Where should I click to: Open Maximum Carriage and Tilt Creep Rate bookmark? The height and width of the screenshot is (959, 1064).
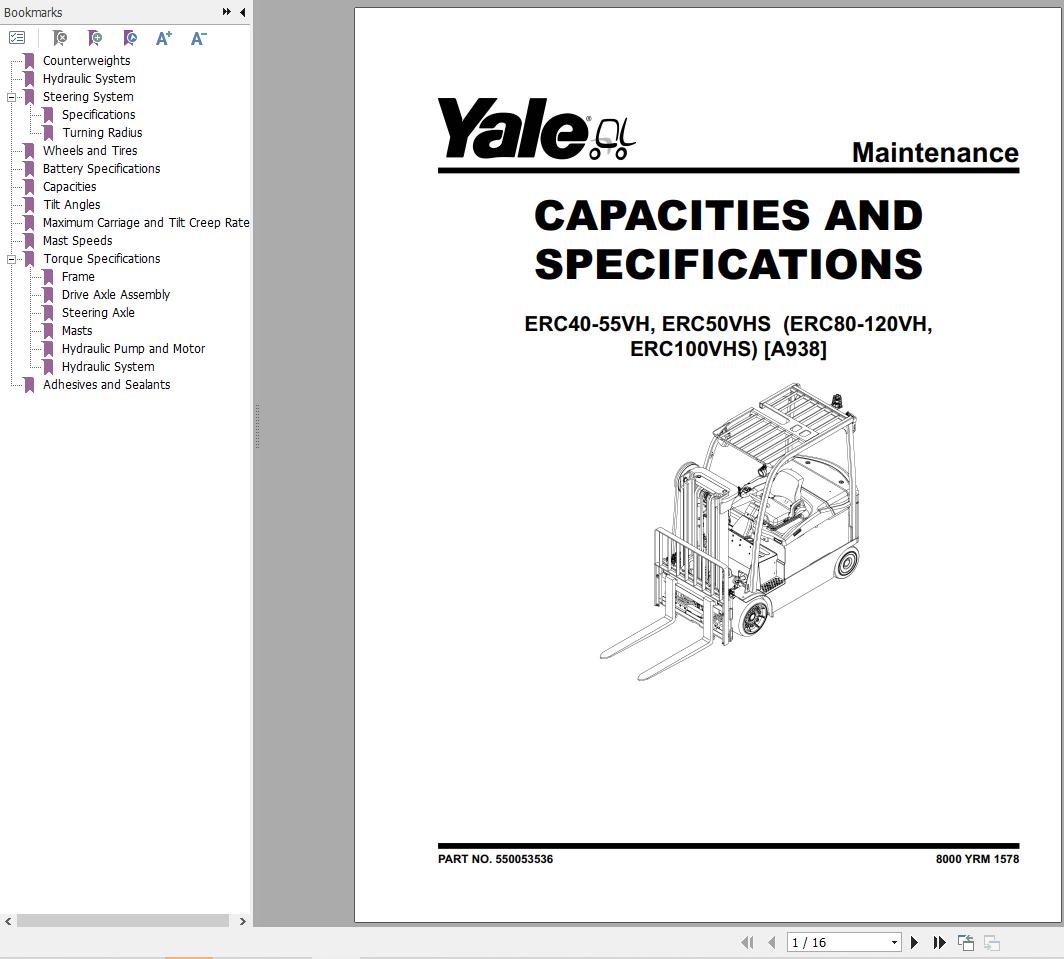(x=146, y=223)
